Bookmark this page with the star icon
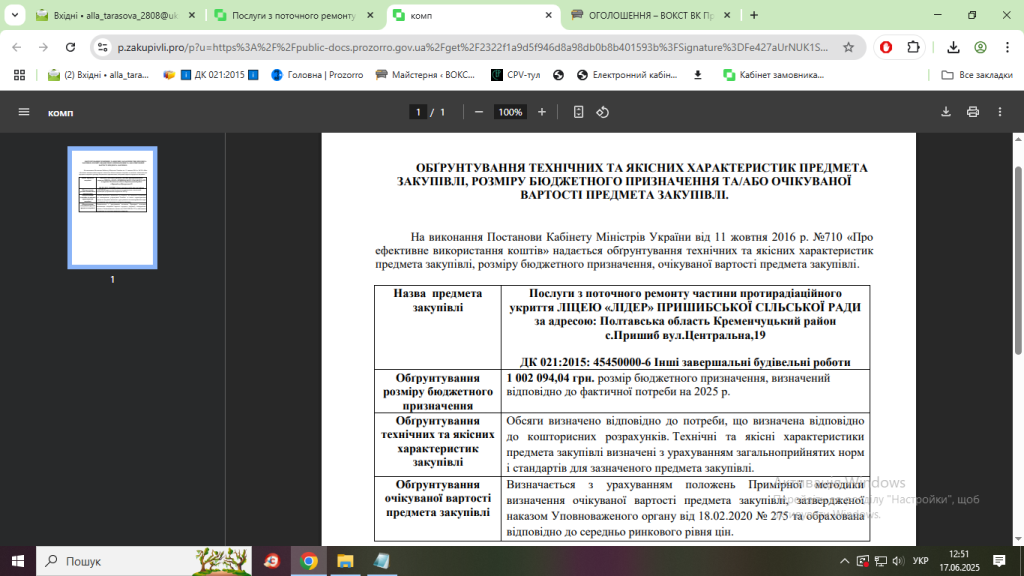The width and height of the screenshot is (1024, 576). pyautogui.click(x=848, y=47)
